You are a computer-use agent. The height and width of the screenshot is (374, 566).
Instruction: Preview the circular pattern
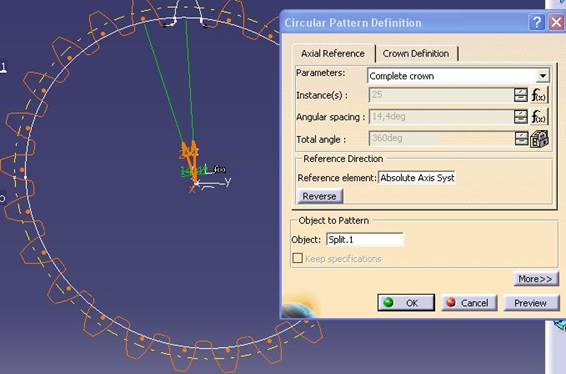(x=531, y=303)
